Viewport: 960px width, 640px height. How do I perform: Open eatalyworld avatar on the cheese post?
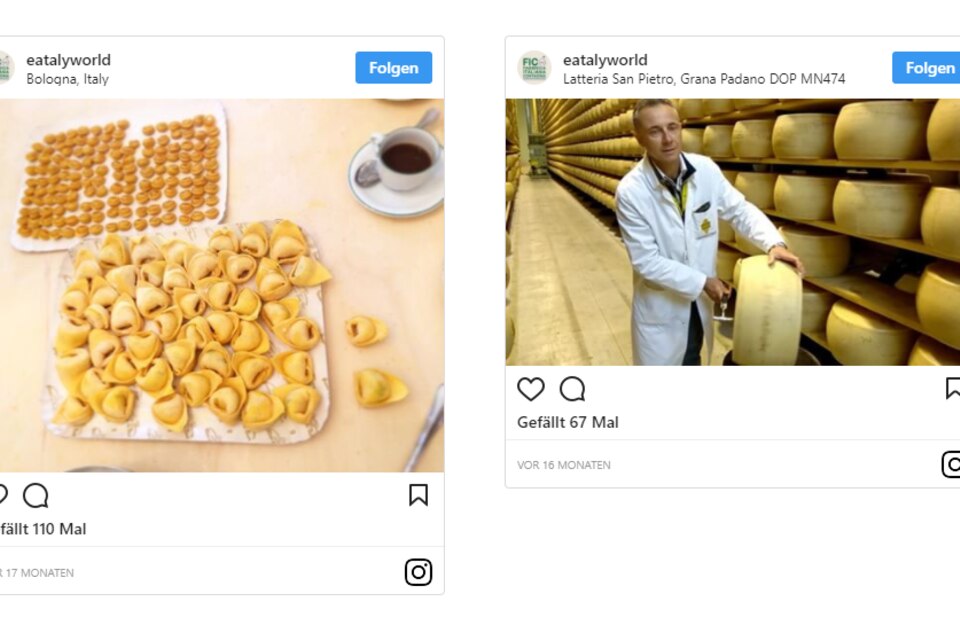pyautogui.click(x=534, y=68)
